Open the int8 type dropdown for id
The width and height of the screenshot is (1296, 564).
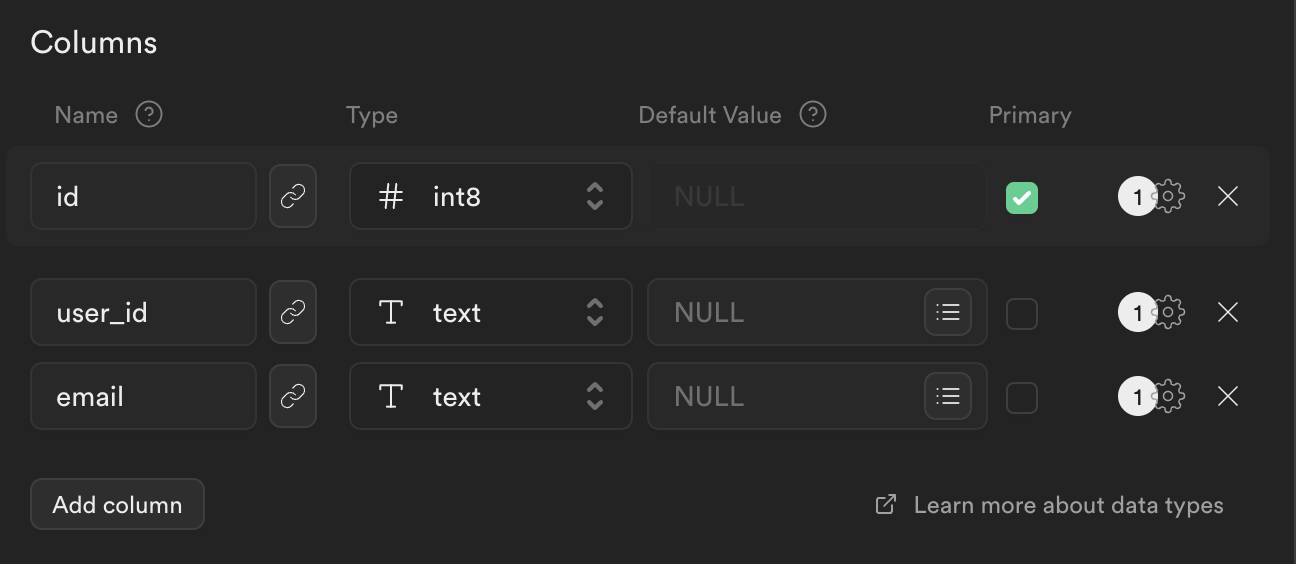[x=490, y=197]
